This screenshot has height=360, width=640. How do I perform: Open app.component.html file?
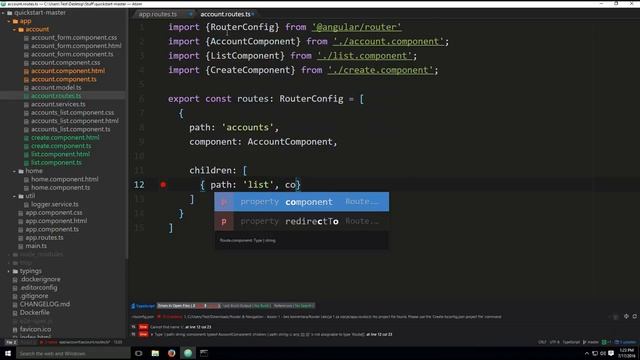(x=56, y=221)
